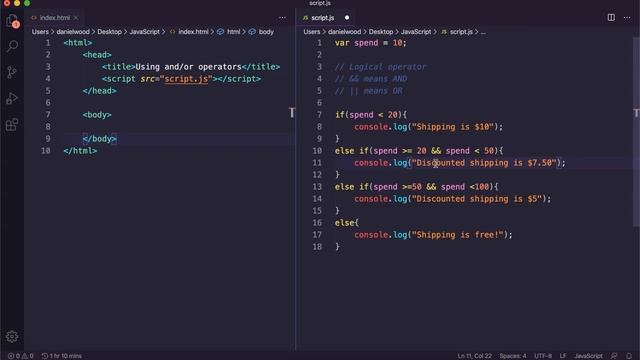Click the 1 hr 10 mins status item
640x360 pixels.
coord(62,356)
